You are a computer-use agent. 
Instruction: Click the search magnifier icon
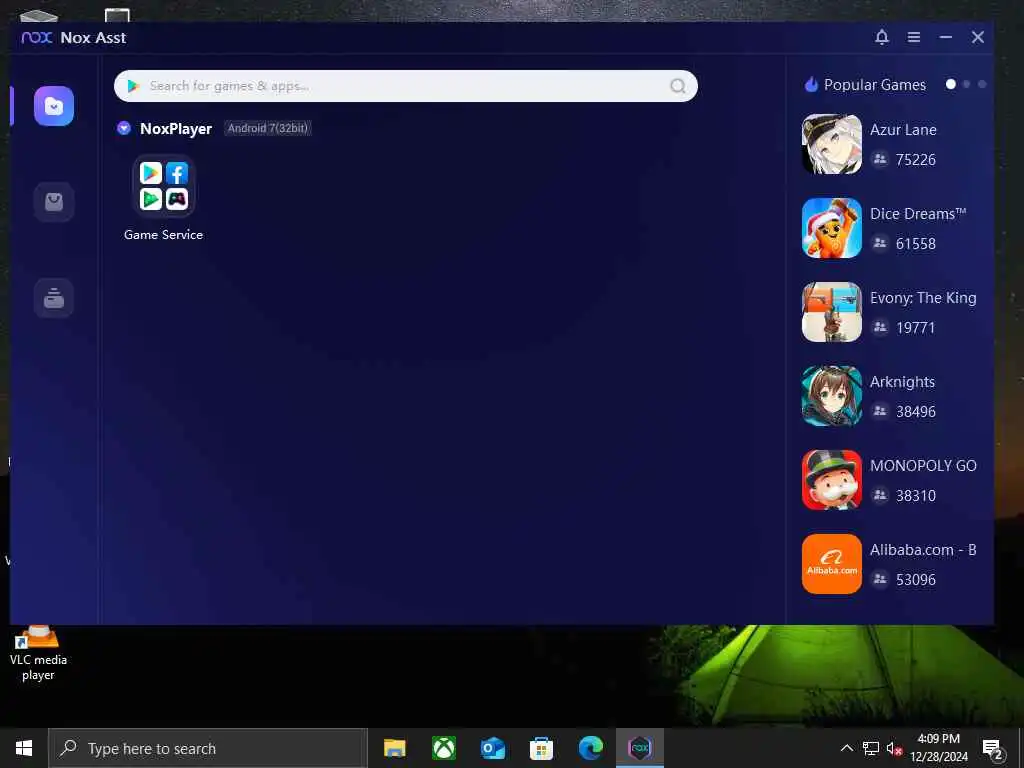678,86
